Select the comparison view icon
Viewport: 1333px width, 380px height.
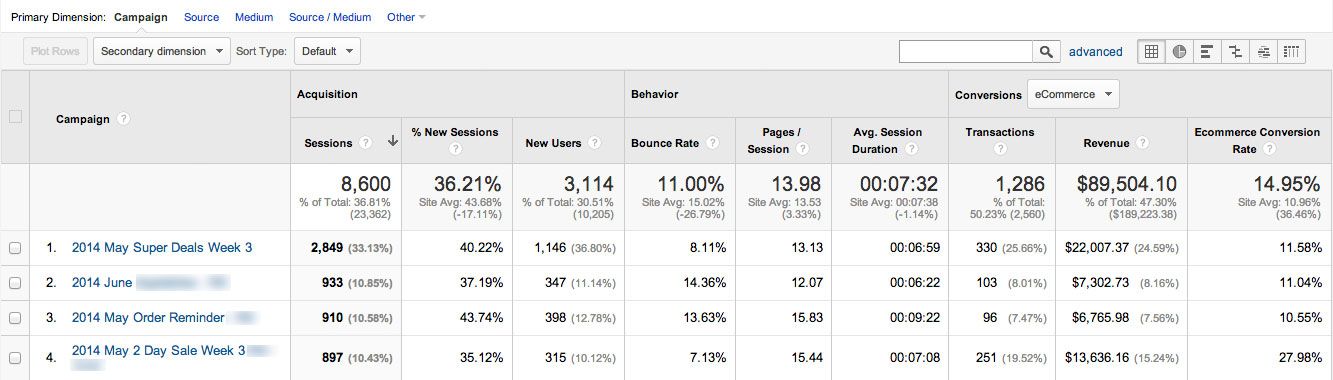[1236, 52]
